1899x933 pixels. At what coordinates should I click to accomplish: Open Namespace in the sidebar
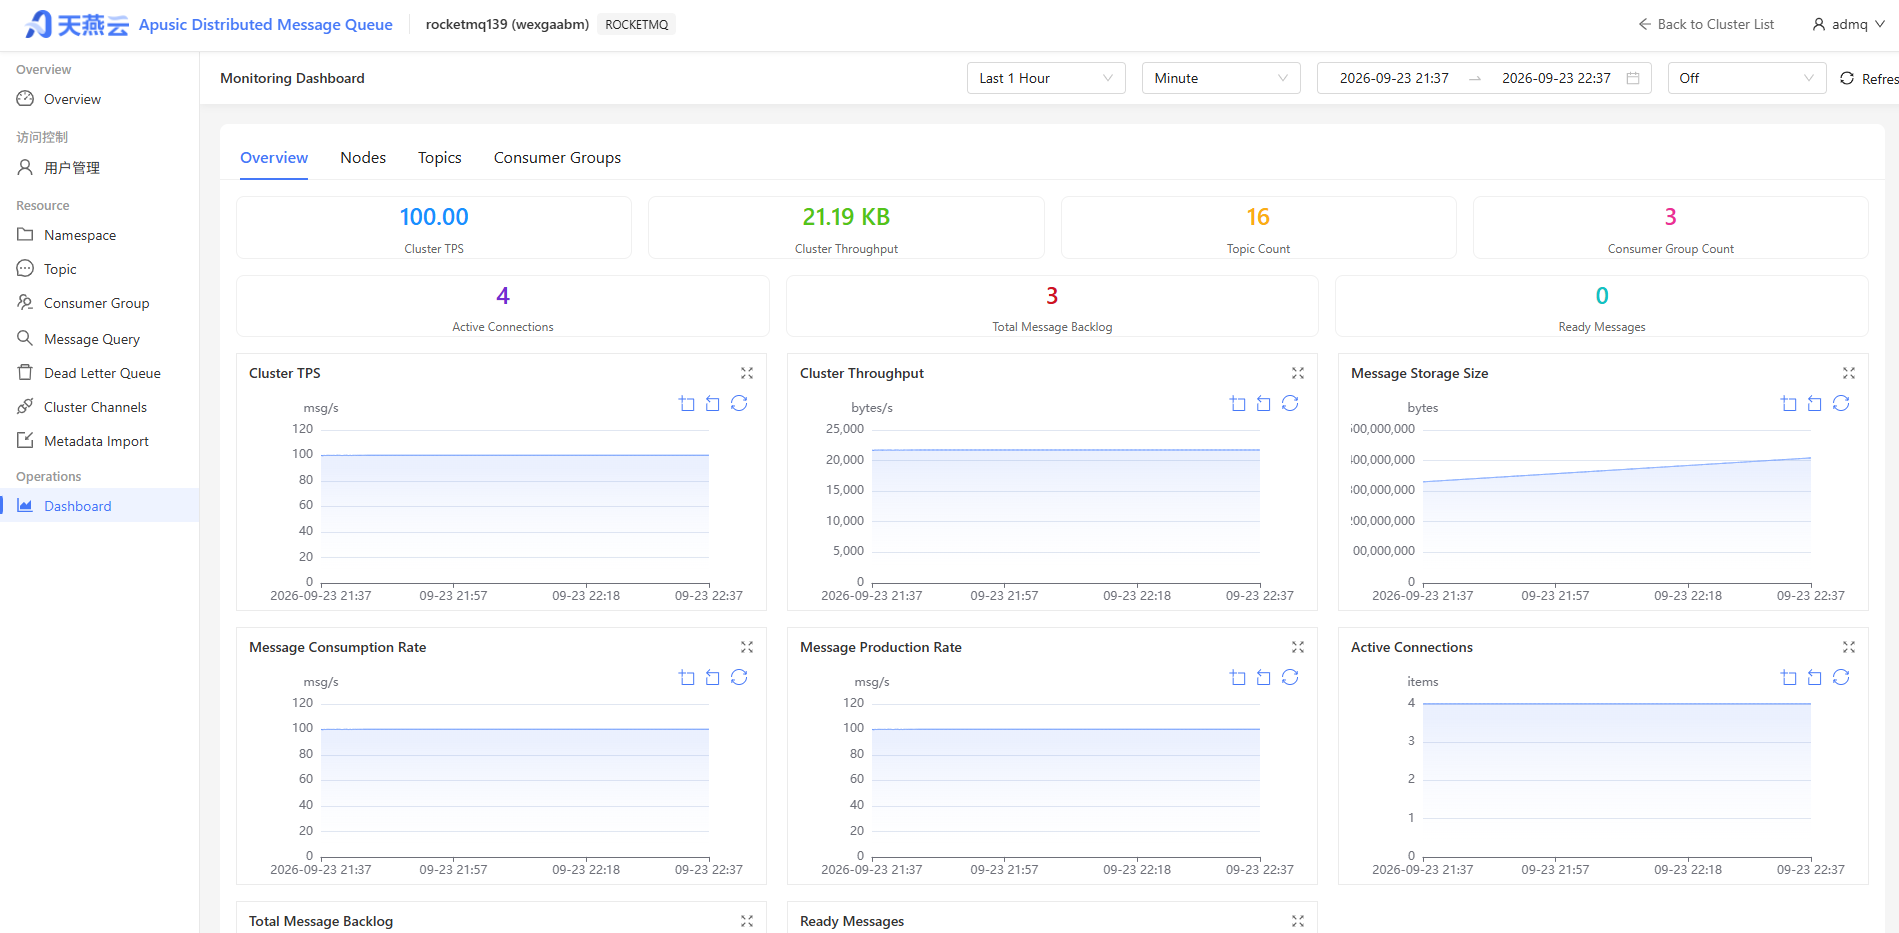coord(100,235)
